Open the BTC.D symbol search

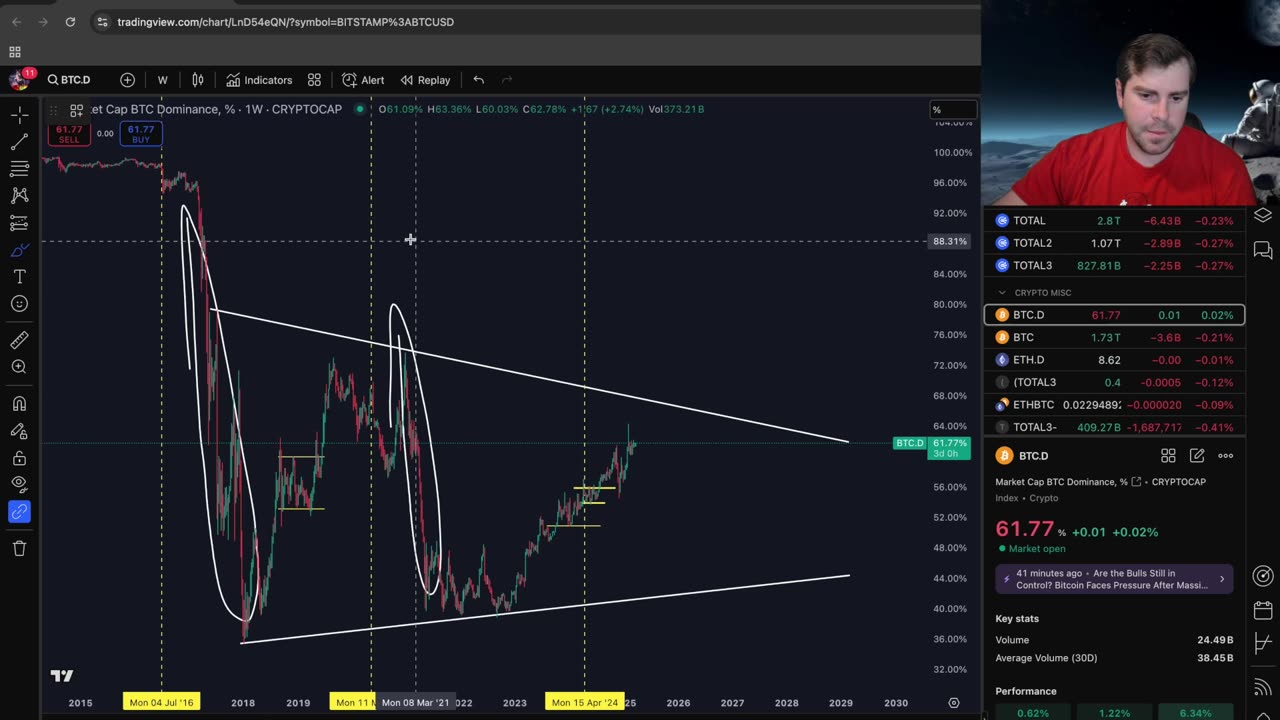pos(69,80)
